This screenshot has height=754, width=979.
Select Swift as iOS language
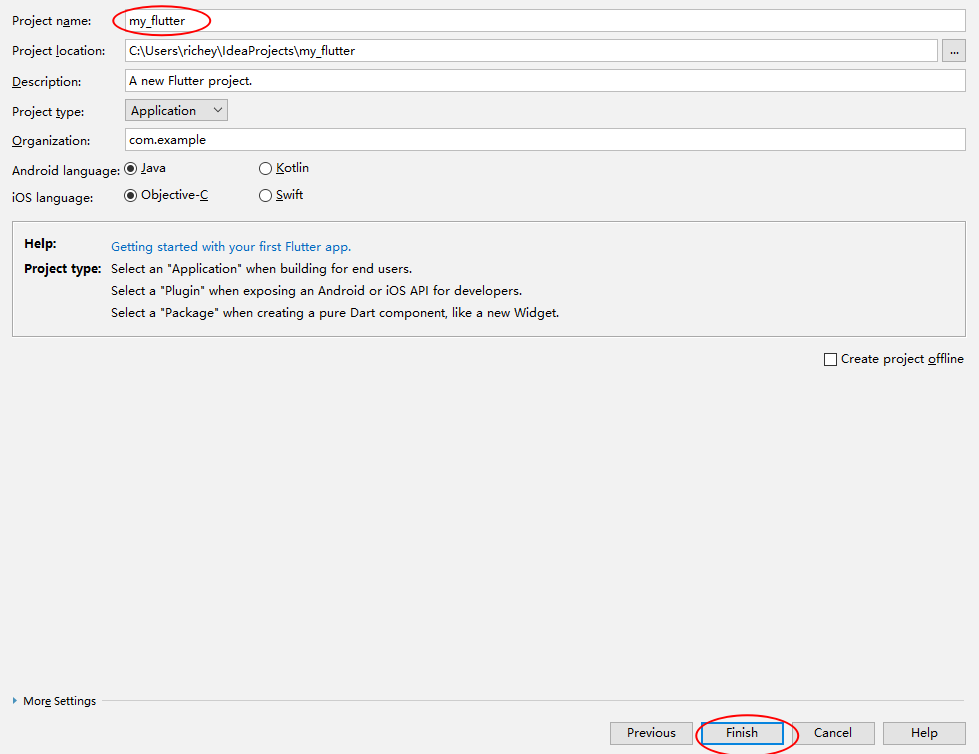click(281, 195)
